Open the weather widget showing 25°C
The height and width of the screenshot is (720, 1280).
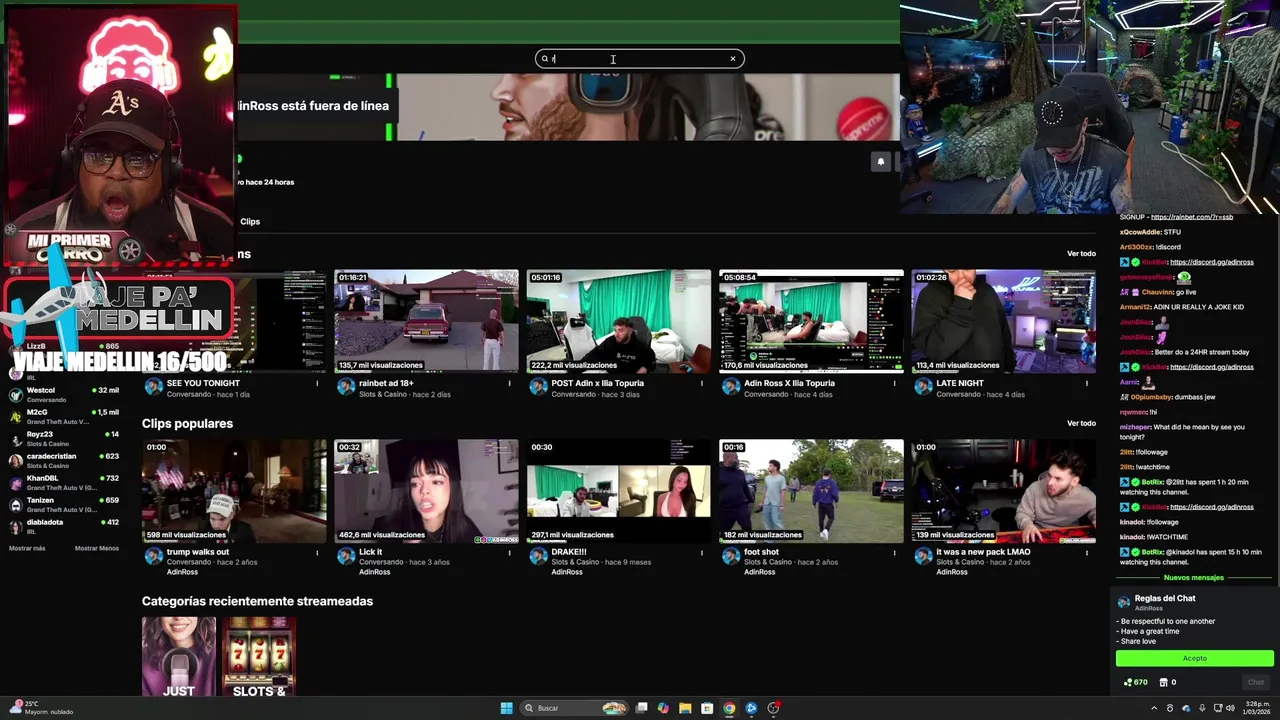40,708
